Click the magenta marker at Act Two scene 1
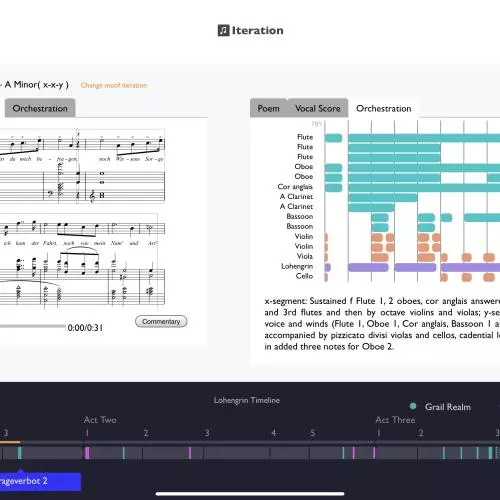The image size is (500, 500). [87, 453]
